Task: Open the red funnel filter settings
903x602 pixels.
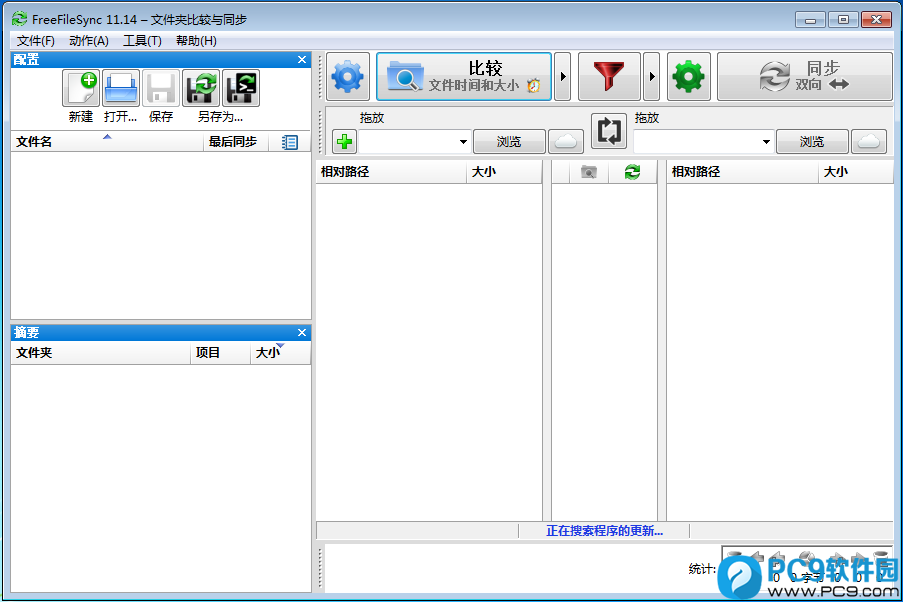Action: (x=609, y=77)
